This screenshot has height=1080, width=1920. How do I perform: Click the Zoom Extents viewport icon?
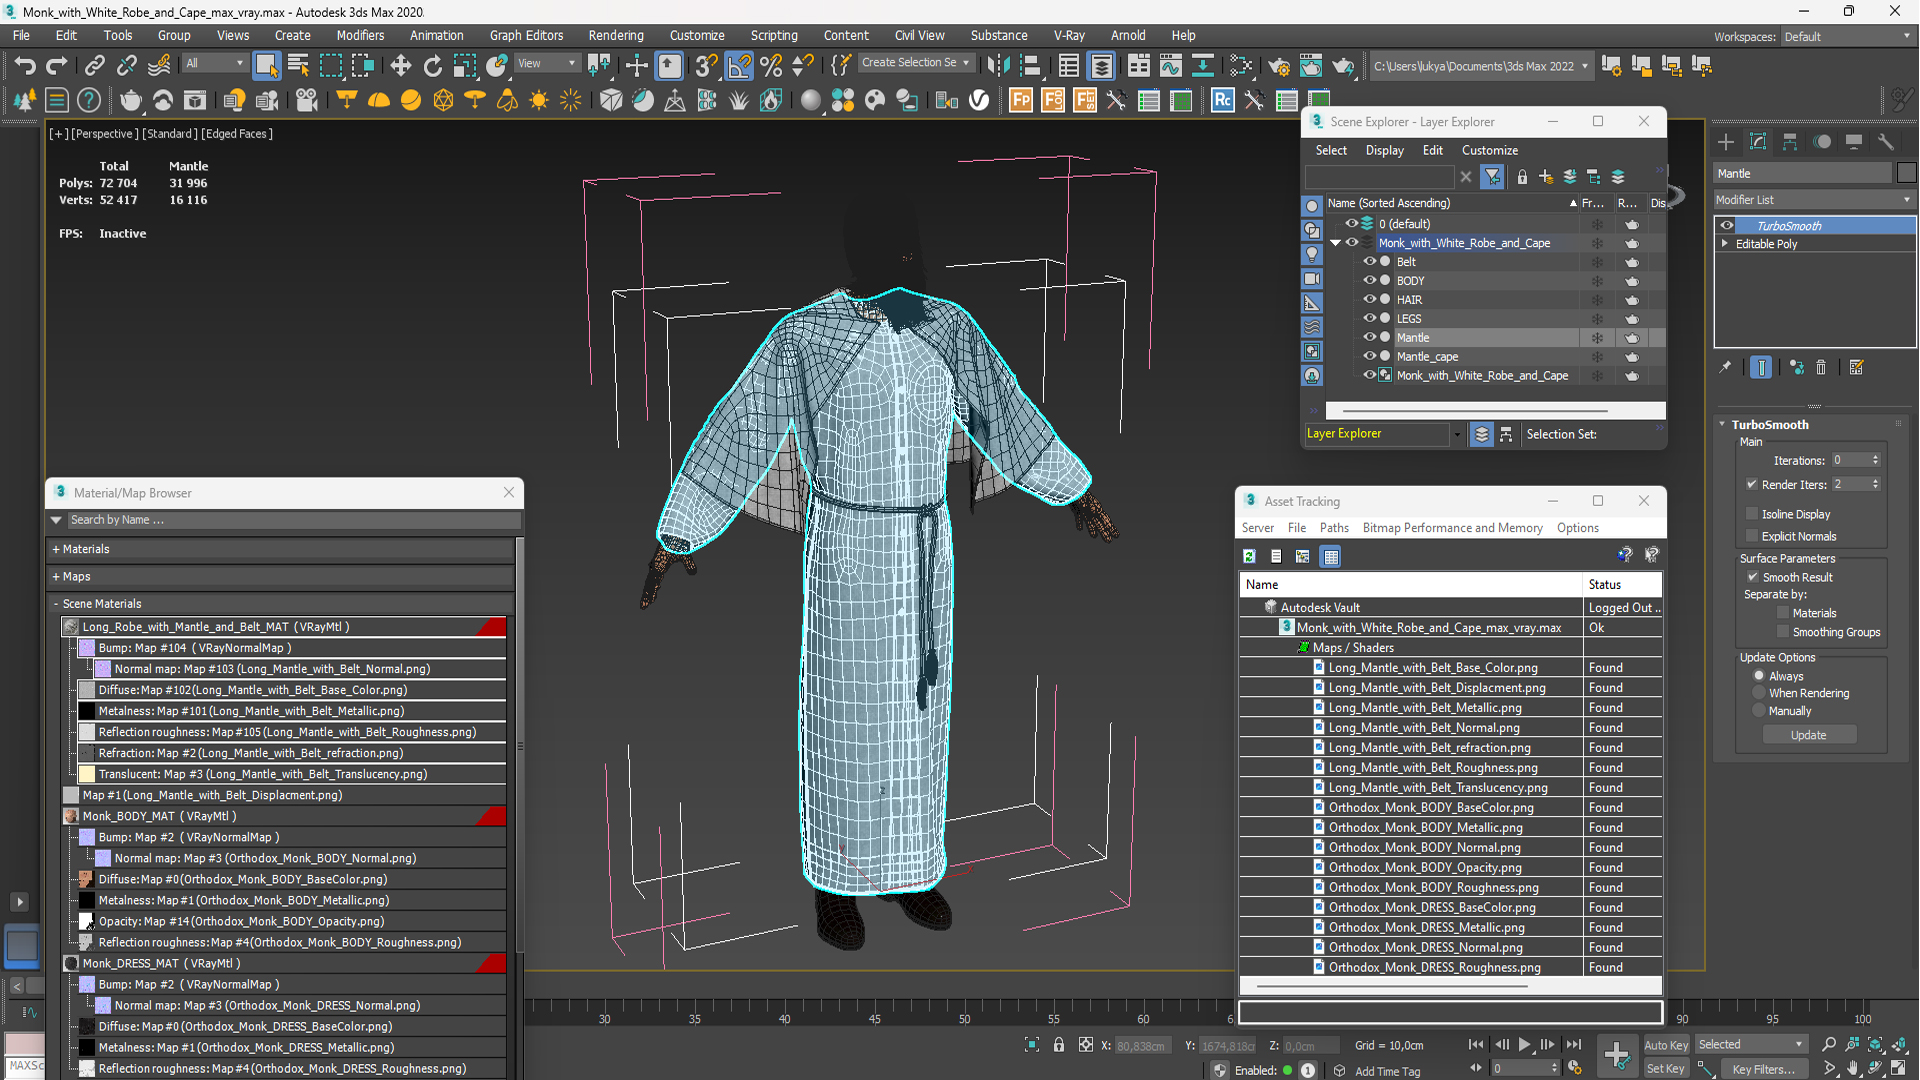[x=1875, y=1044]
